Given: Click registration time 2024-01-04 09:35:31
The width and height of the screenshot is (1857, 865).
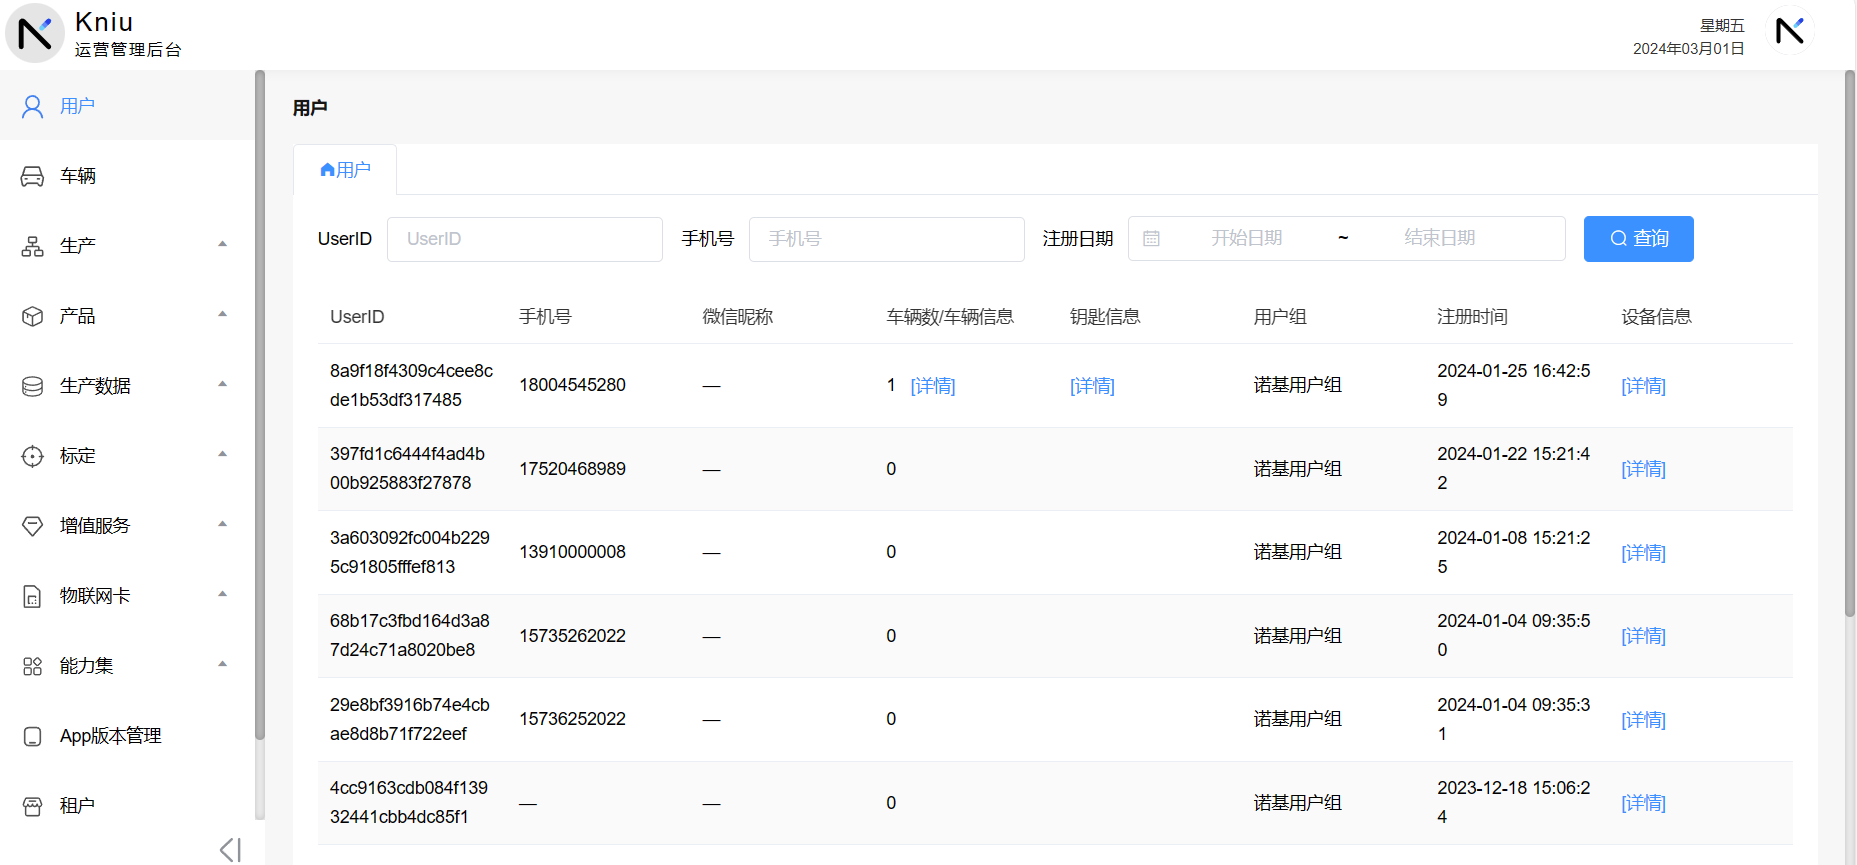Looking at the screenshot, I should pos(1513,719).
